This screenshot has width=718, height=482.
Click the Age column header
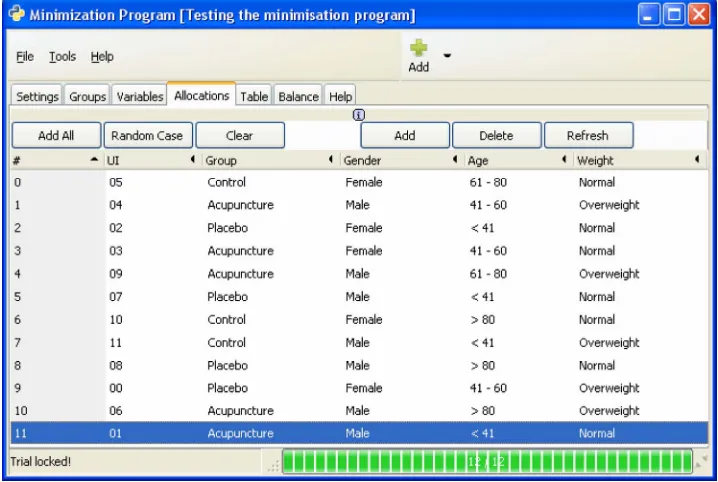point(518,160)
